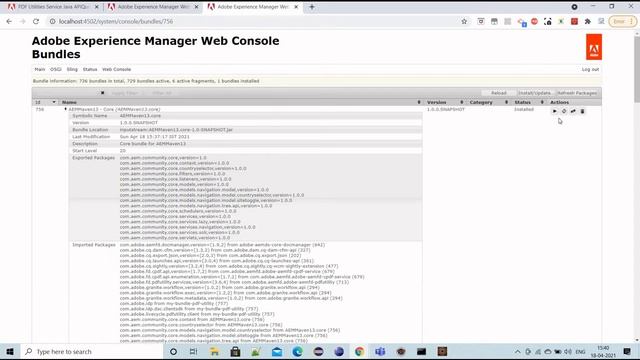Launch File Explorer from taskbar
The image size is (640, 360).
point(214,351)
